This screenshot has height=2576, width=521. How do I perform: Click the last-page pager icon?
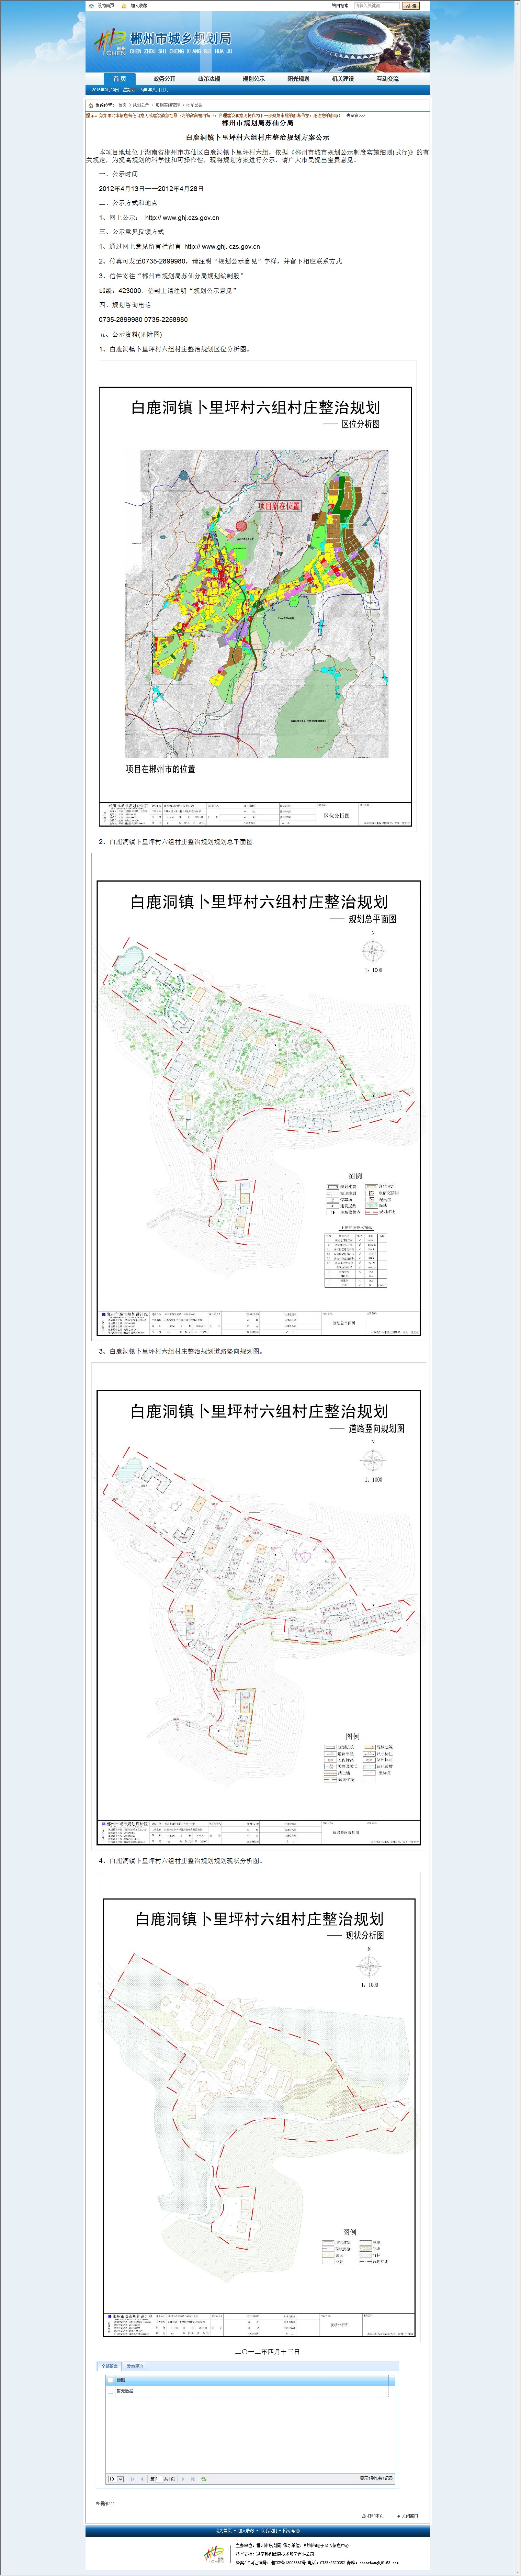[193, 2479]
